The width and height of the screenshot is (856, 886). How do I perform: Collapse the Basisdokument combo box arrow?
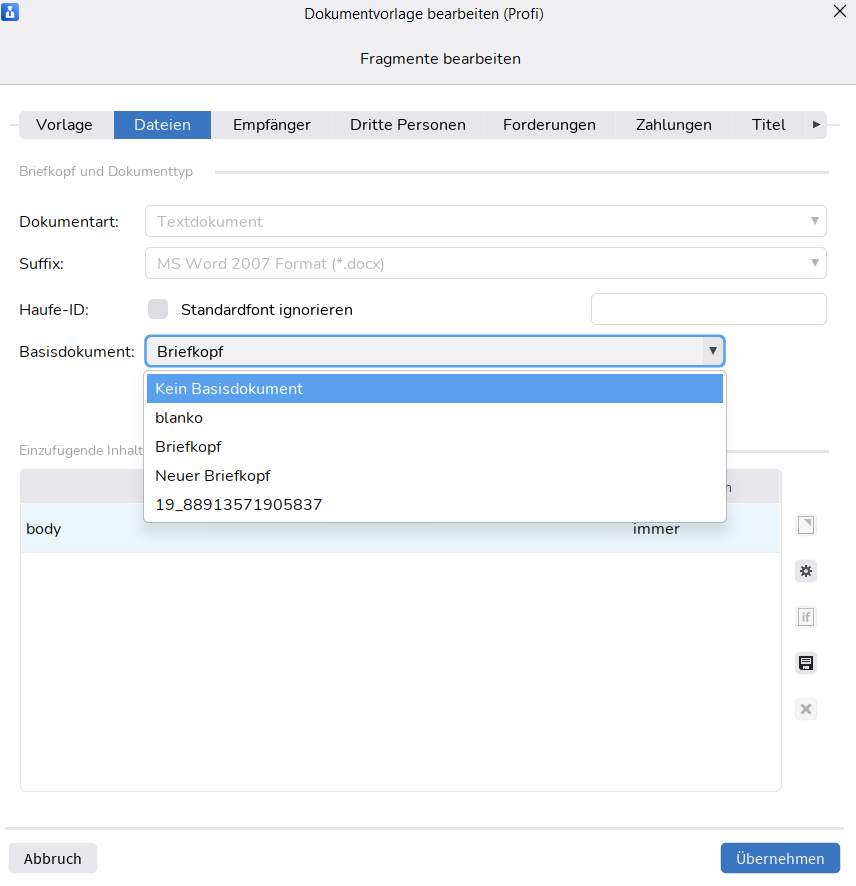[x=712, y=351]
